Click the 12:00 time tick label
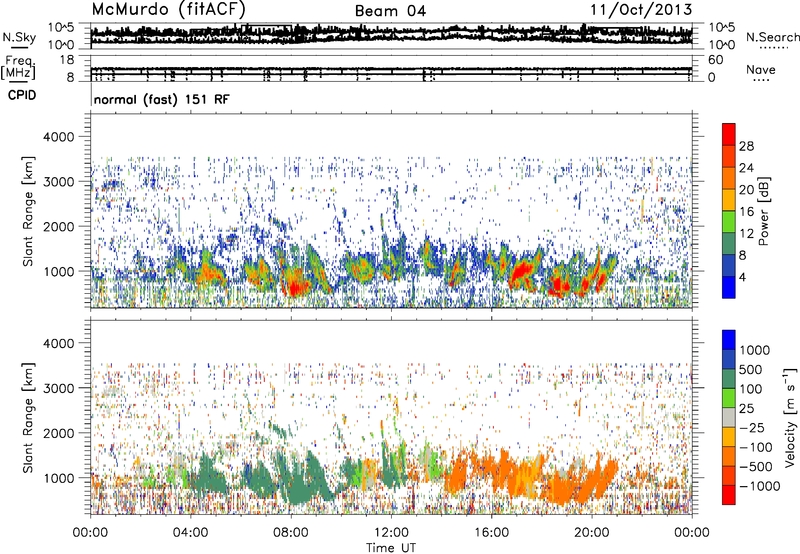 coord(391,533)
